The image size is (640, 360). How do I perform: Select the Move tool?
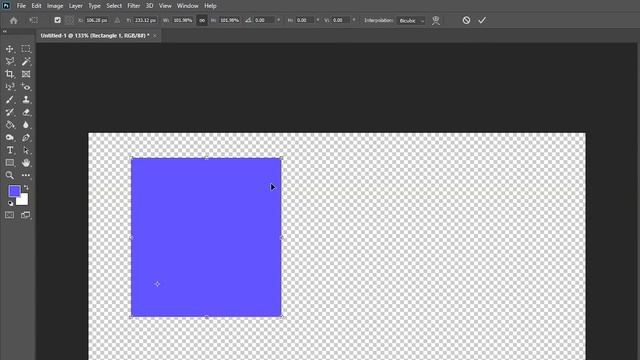[10, 49]
